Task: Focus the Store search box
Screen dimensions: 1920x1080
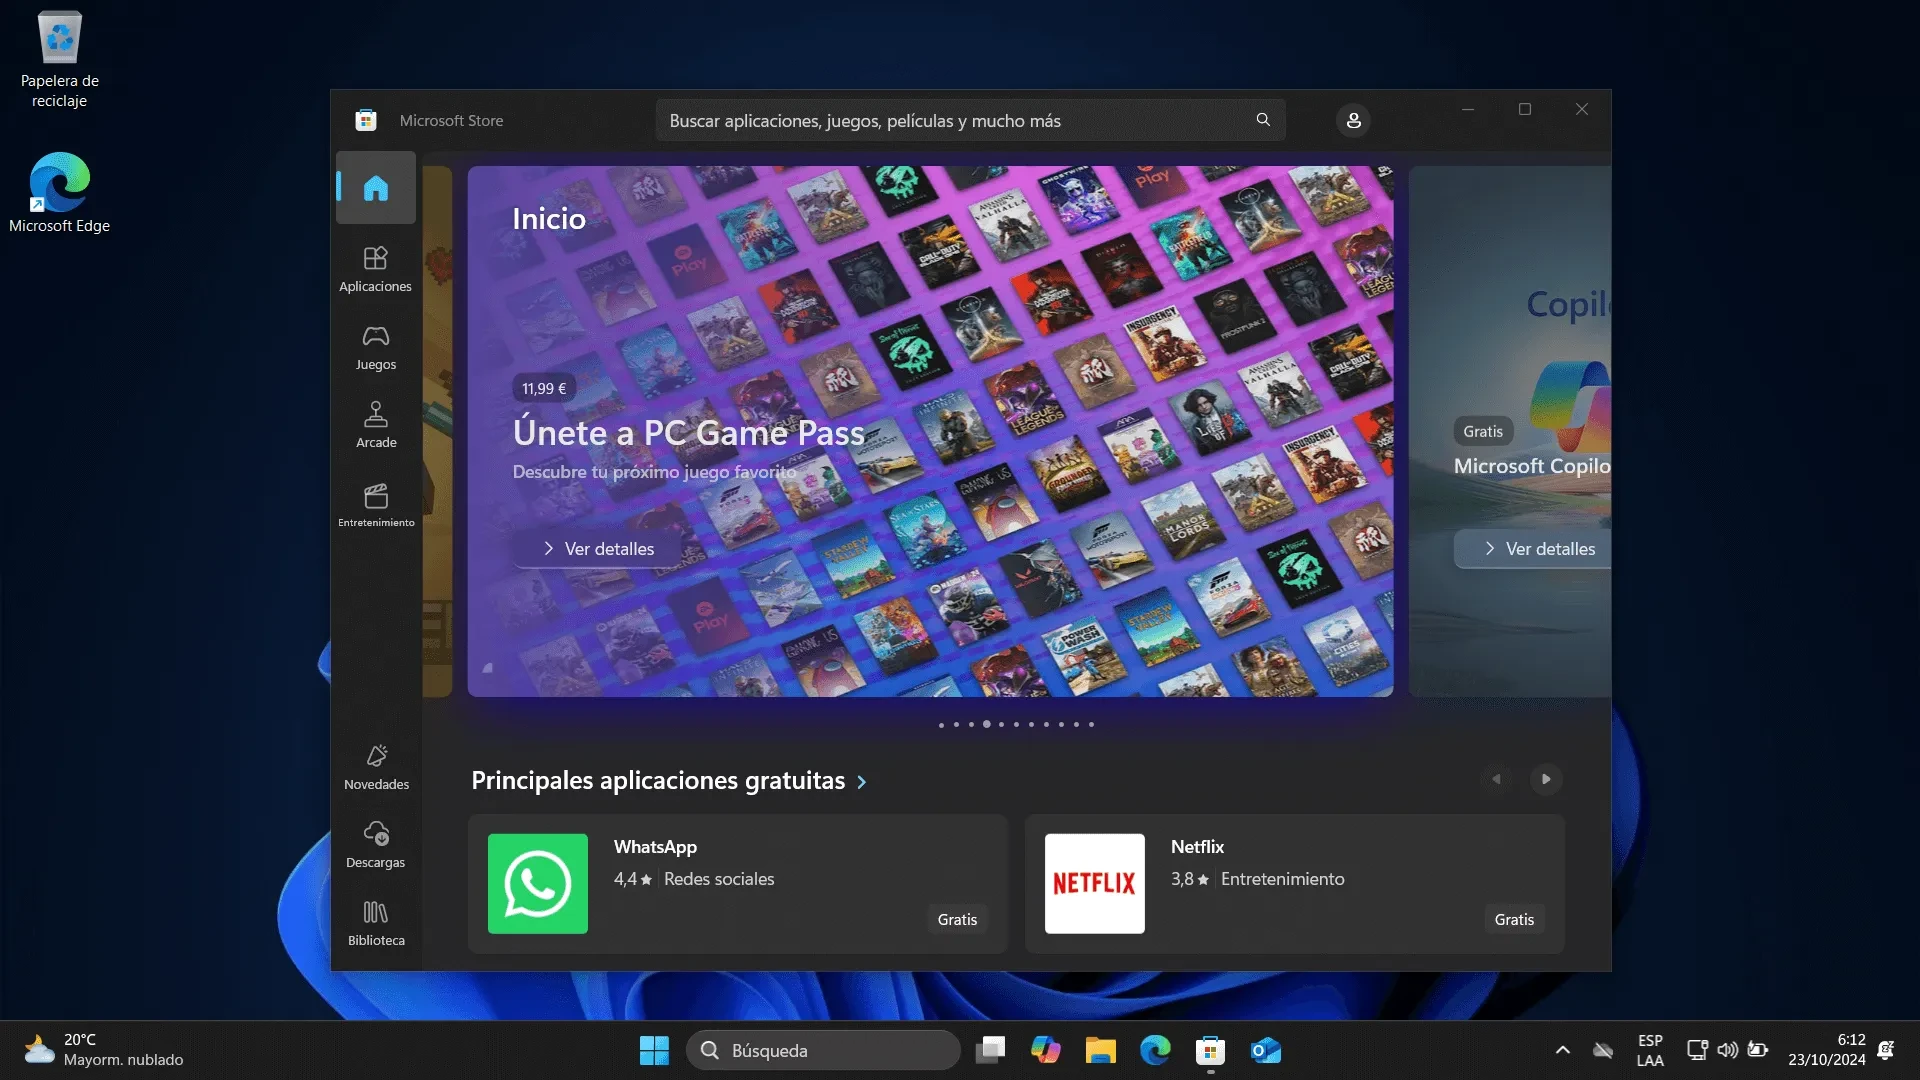Action: coord(970,120)
